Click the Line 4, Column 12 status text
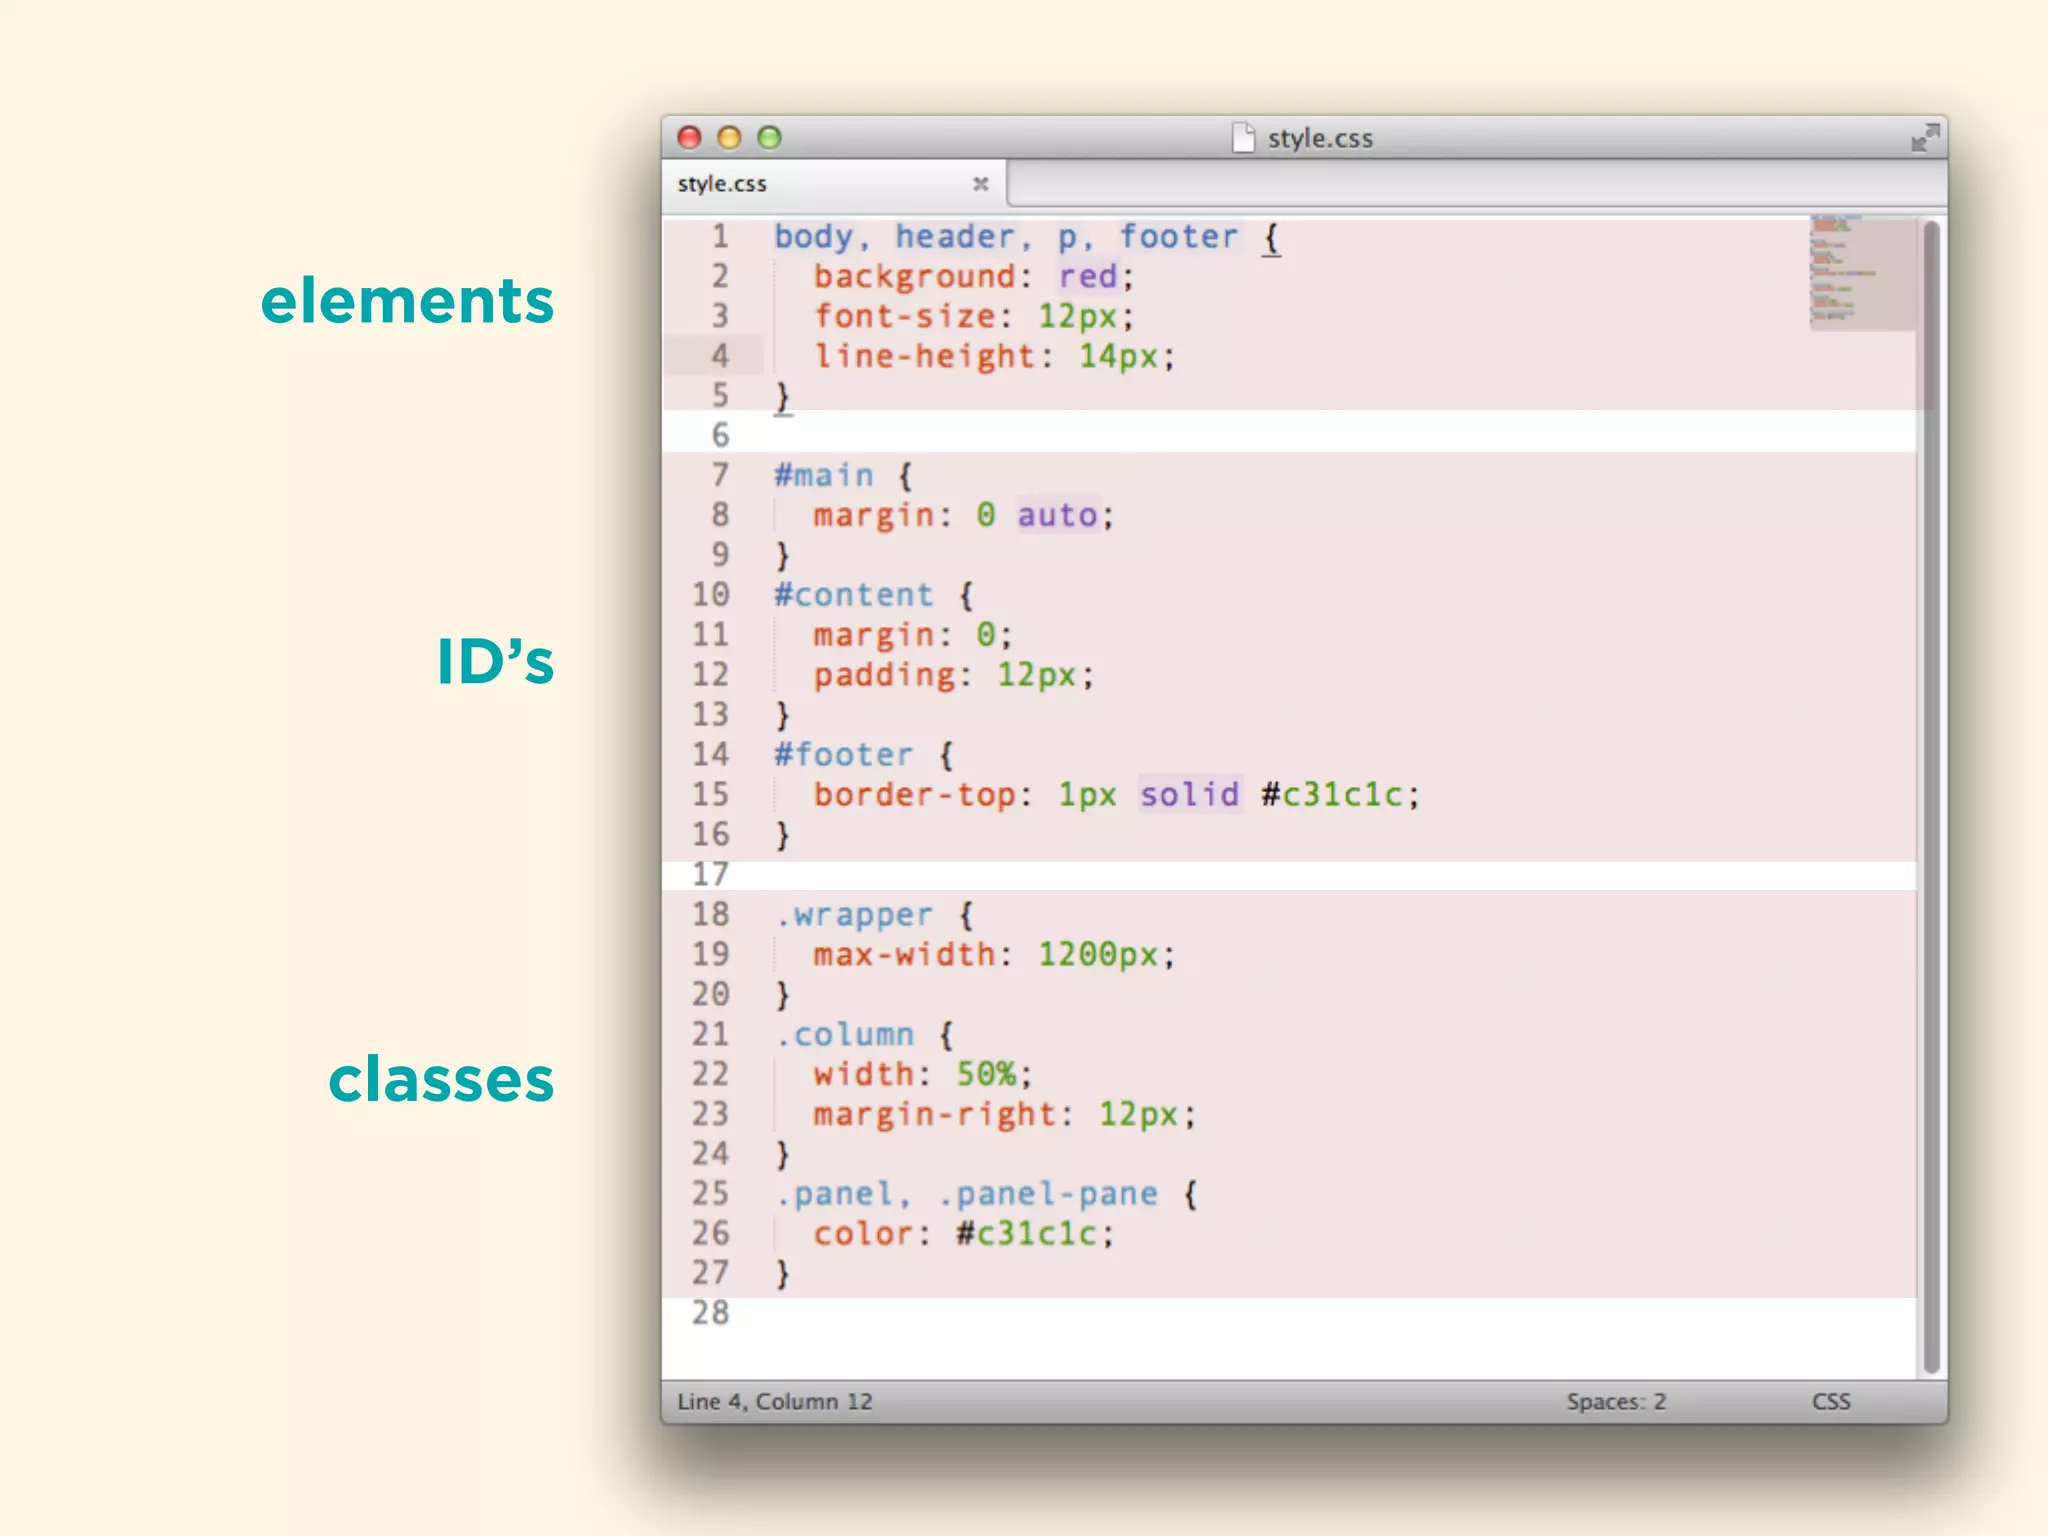 774,1401
